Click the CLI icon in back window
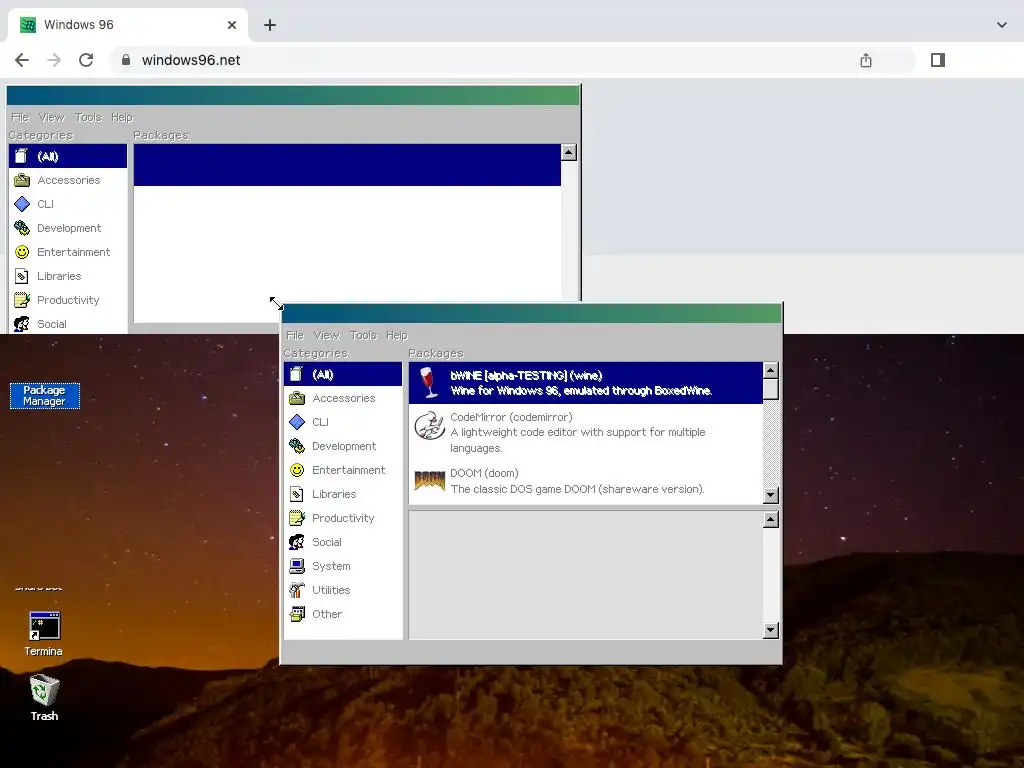The image size is (1024, 768). coord(22,204)
